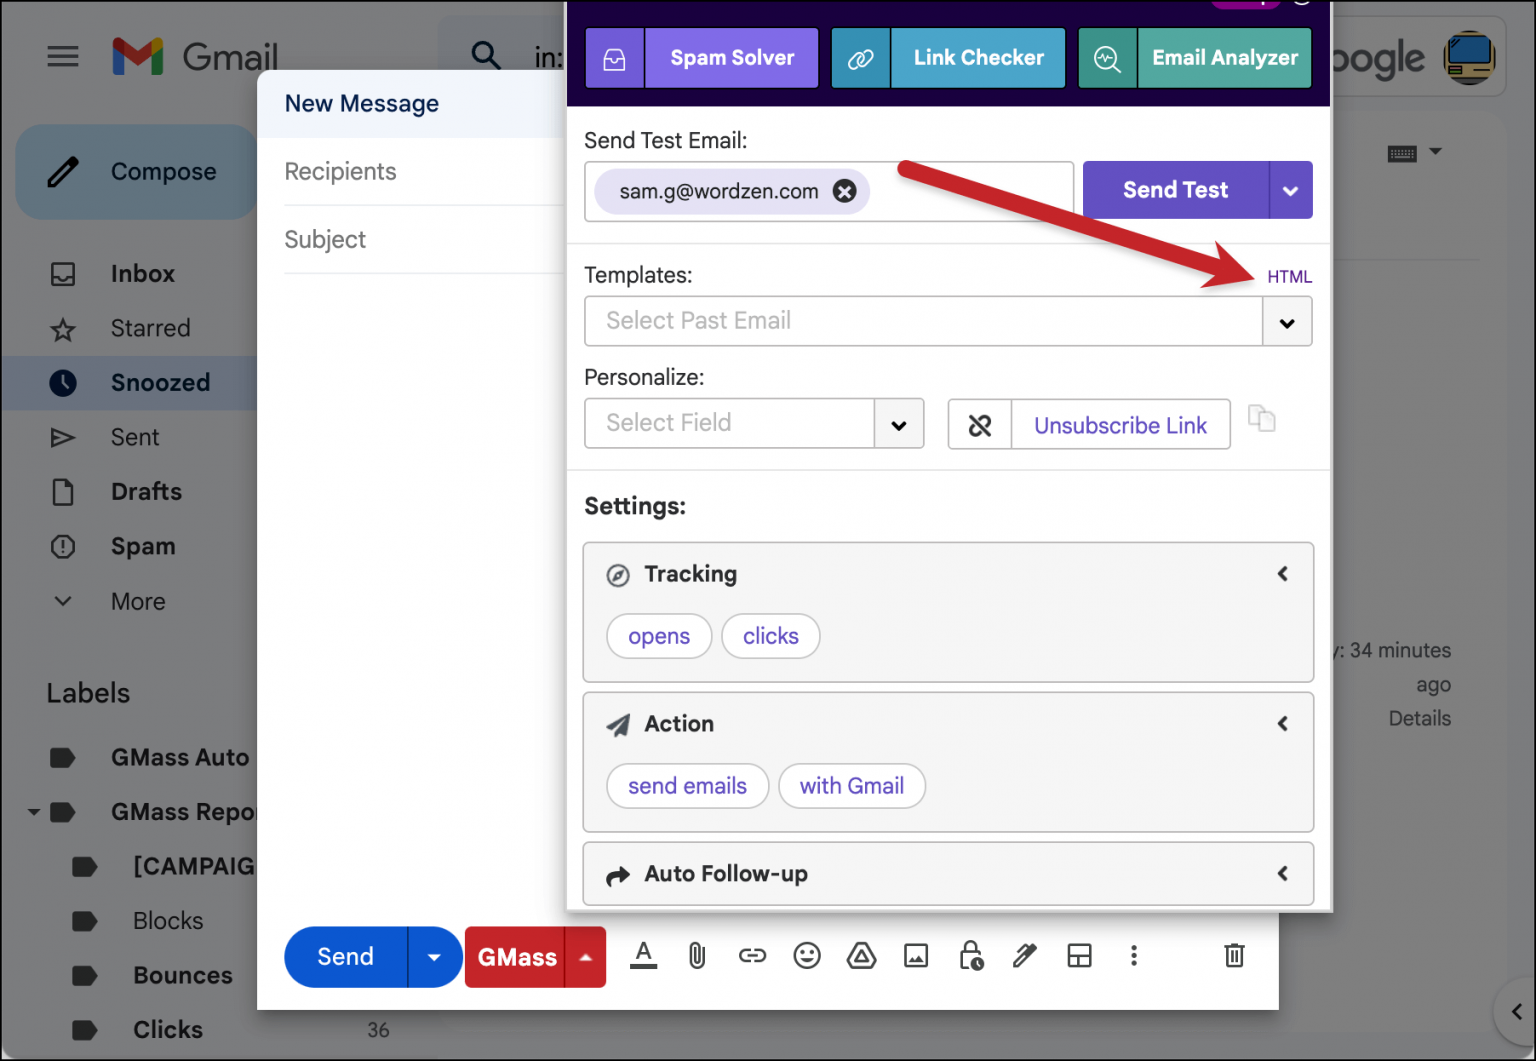Toggle the opens tracking option

(659, 636)
